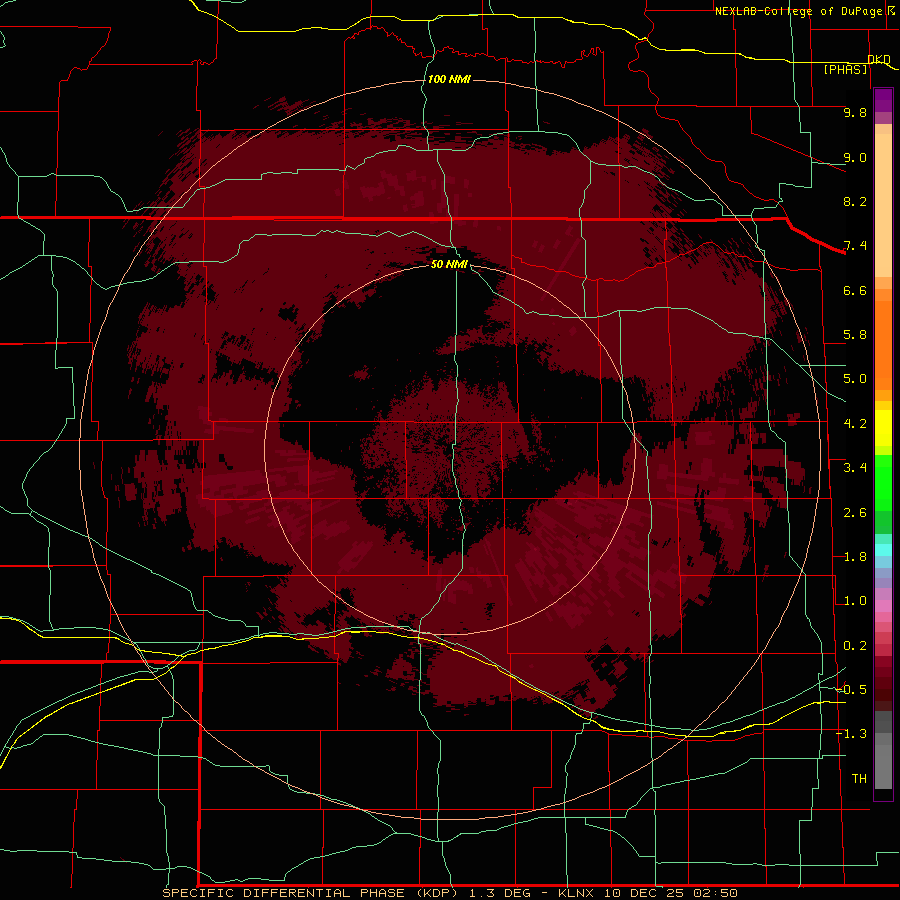Select the cyan segment of the color bar
The image size is (900, 900).
click(883, 550)
